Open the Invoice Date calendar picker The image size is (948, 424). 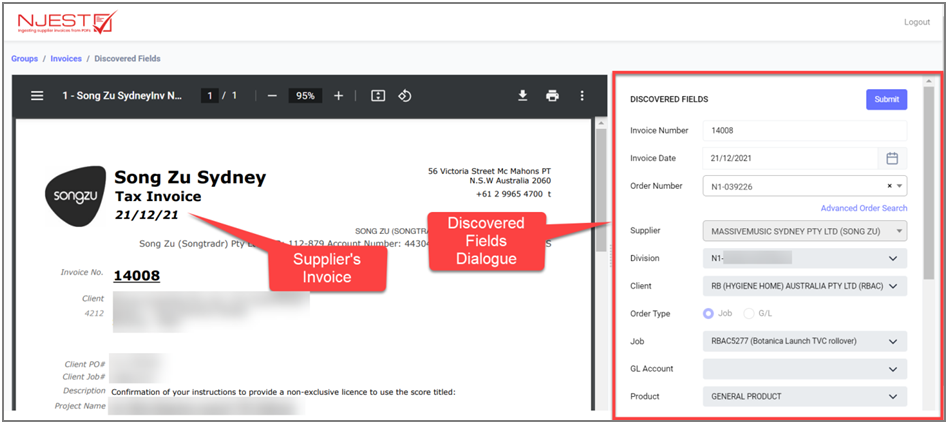[x=892, y=158]
